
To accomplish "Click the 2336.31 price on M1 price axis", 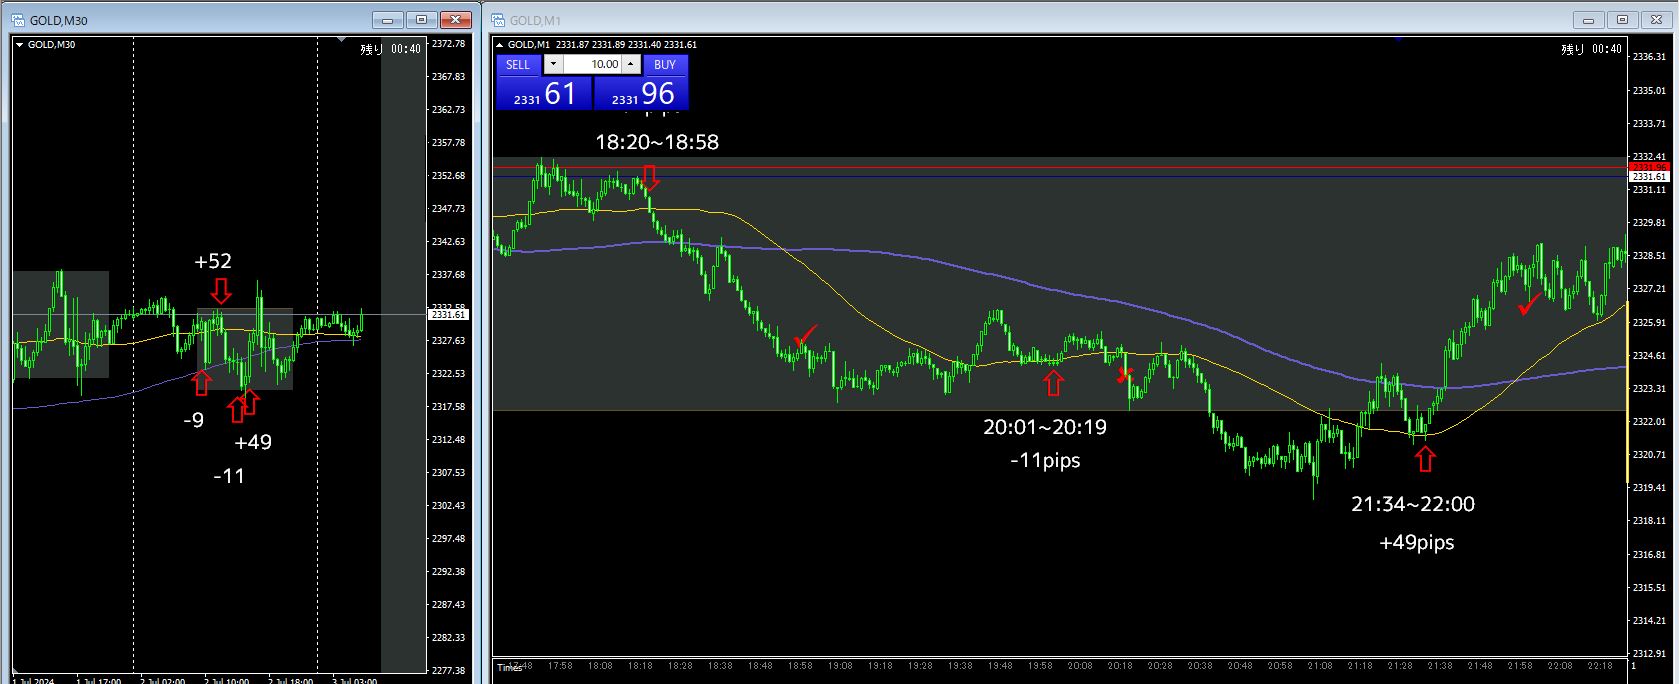I will tap(1648, 57).
